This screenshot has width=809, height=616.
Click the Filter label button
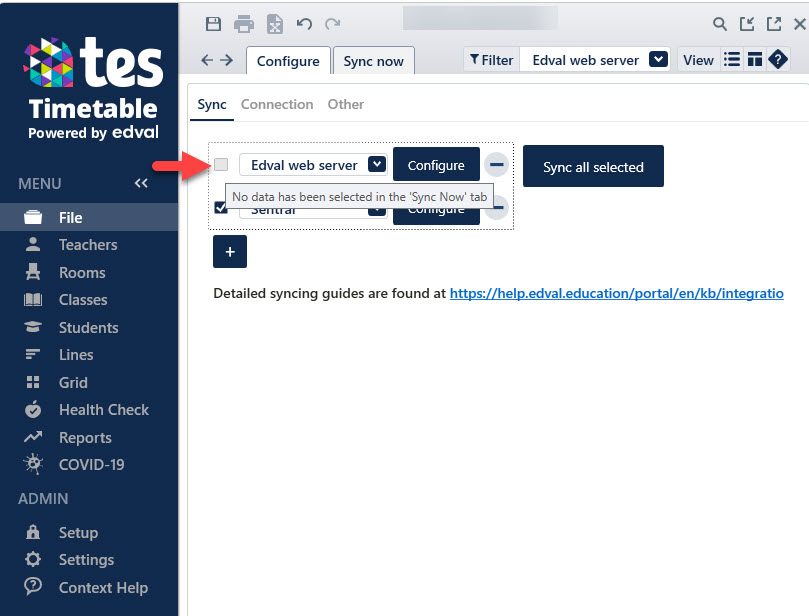click(x=492, y=60)
